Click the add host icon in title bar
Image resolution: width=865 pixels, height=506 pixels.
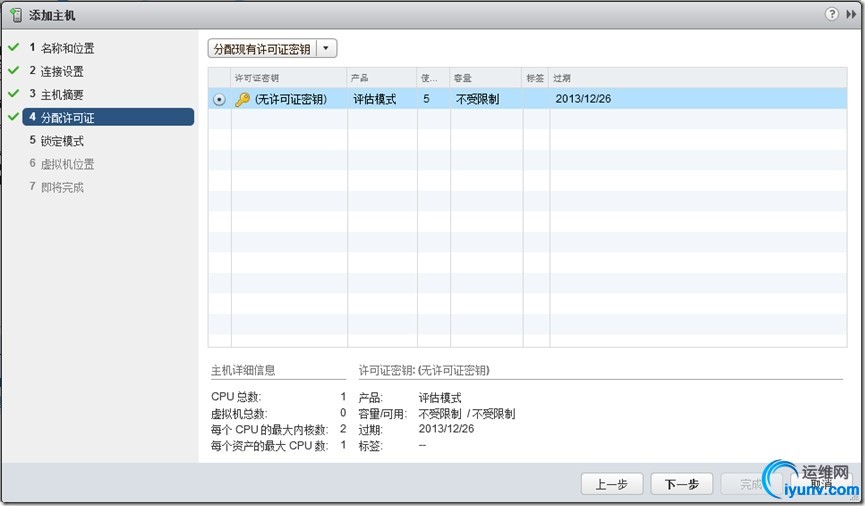click(x=16, y=15)
